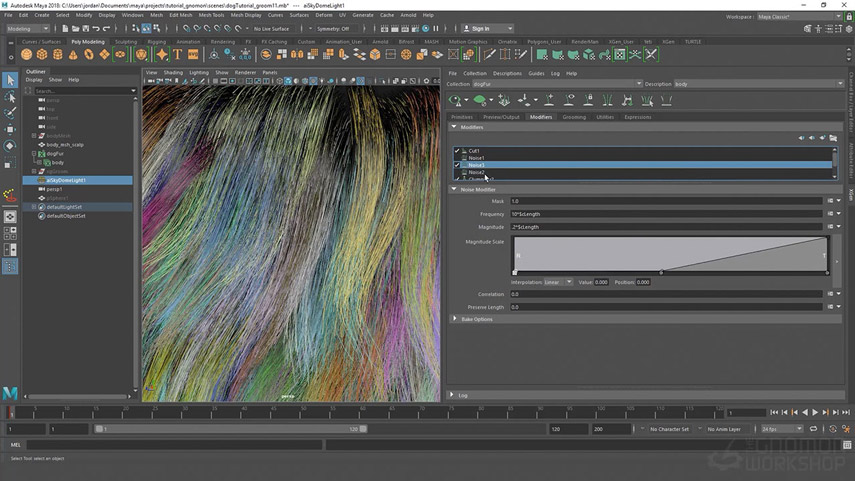The height and width of the screenshot is (481, 855).
Task: Collapse the Modifiers section
Action: click(x=454, y=127)
